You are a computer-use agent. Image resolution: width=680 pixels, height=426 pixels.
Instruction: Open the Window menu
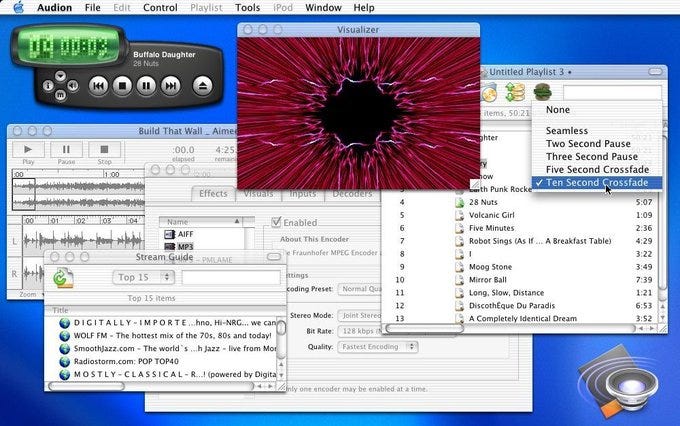pyautogui.click(x=323, y=7)
